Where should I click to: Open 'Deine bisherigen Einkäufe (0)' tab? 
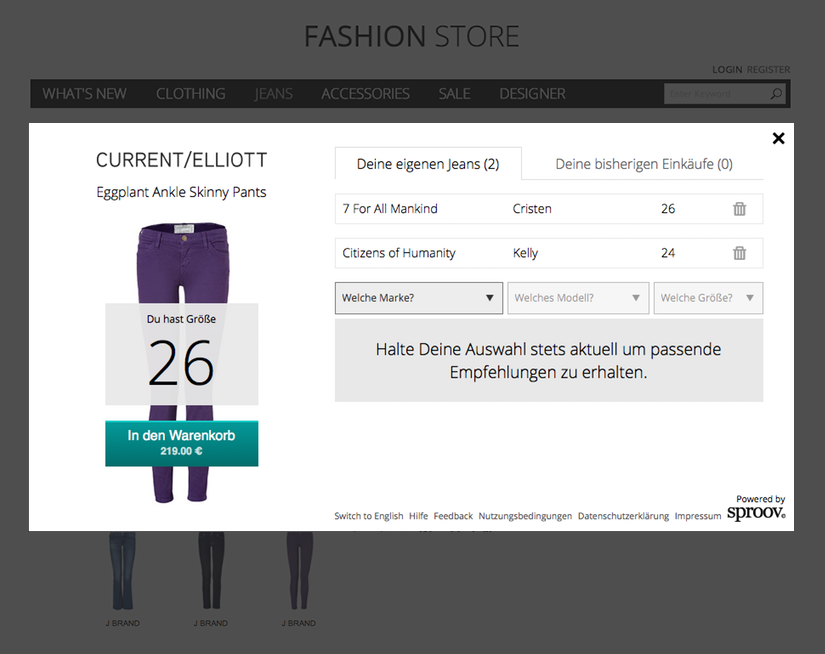643,164
